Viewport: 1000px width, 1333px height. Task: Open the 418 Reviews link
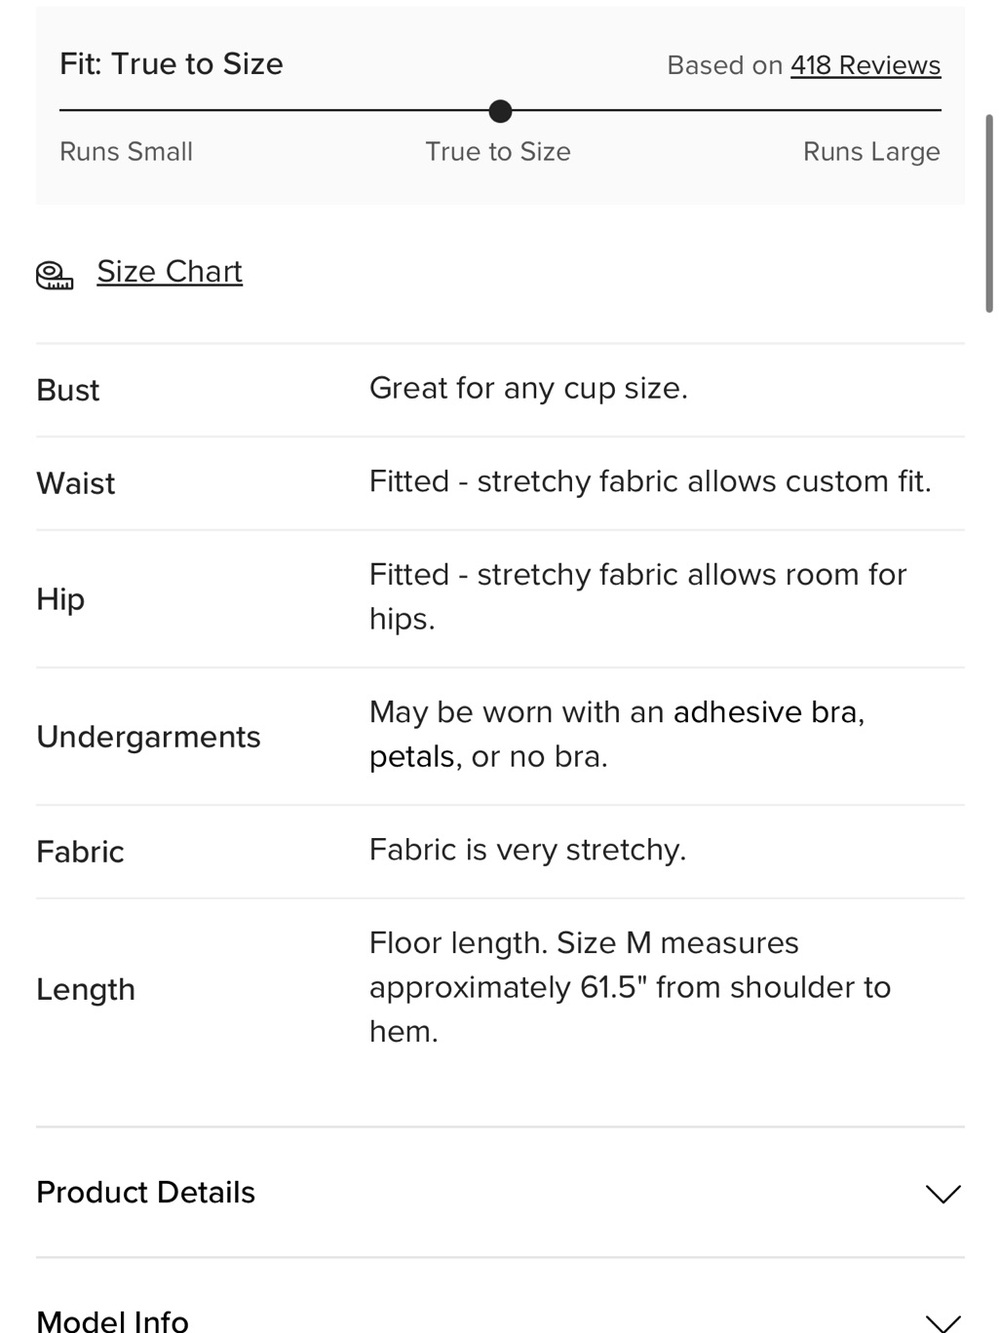865,65
